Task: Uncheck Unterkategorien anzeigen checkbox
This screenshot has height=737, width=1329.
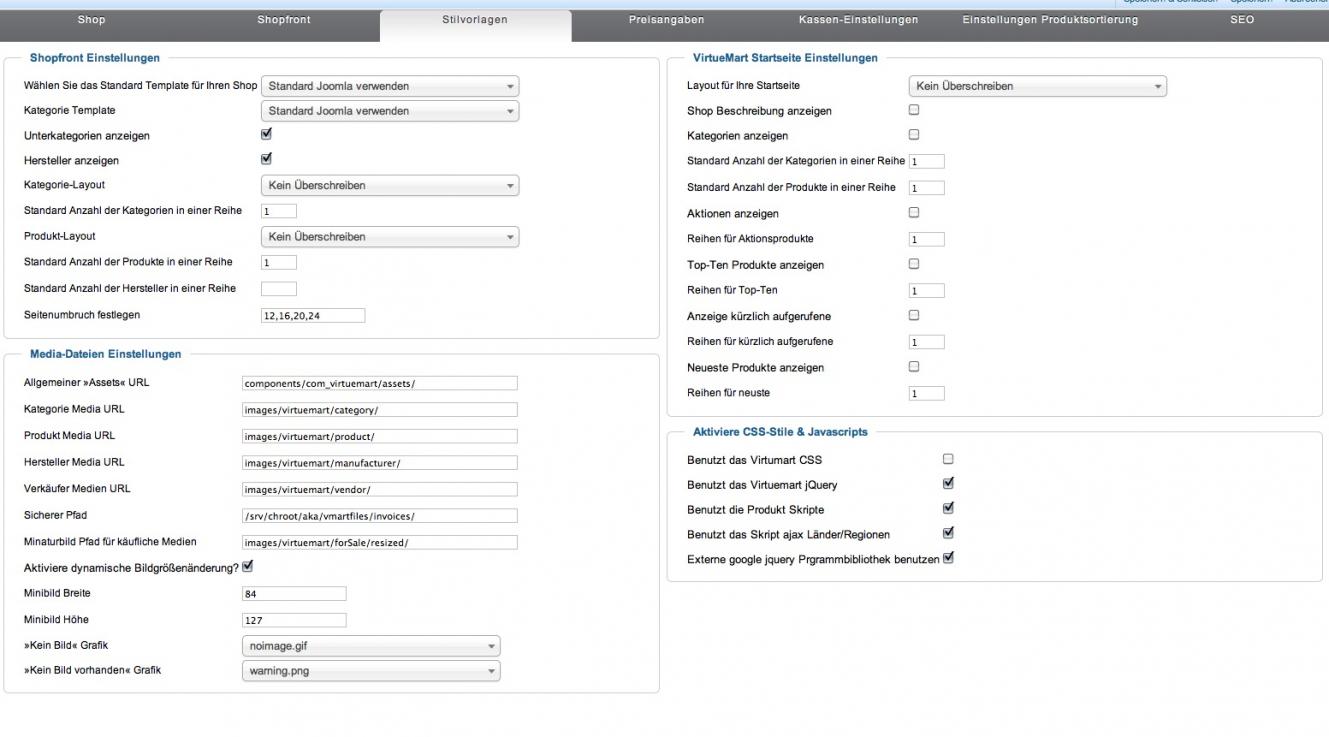Action: pos(266,134)
